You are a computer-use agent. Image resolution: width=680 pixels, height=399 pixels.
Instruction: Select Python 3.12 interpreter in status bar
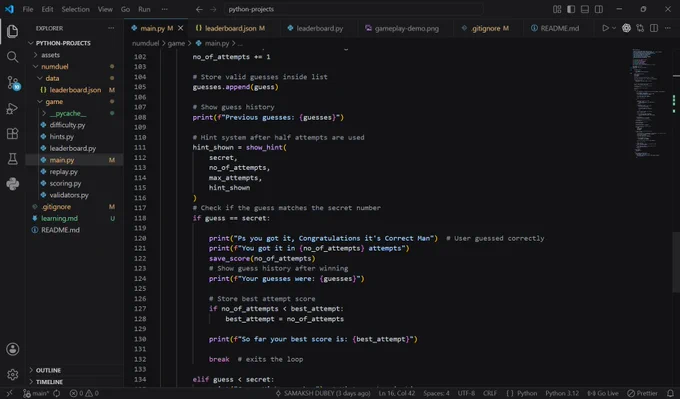[x=562, y=393]
